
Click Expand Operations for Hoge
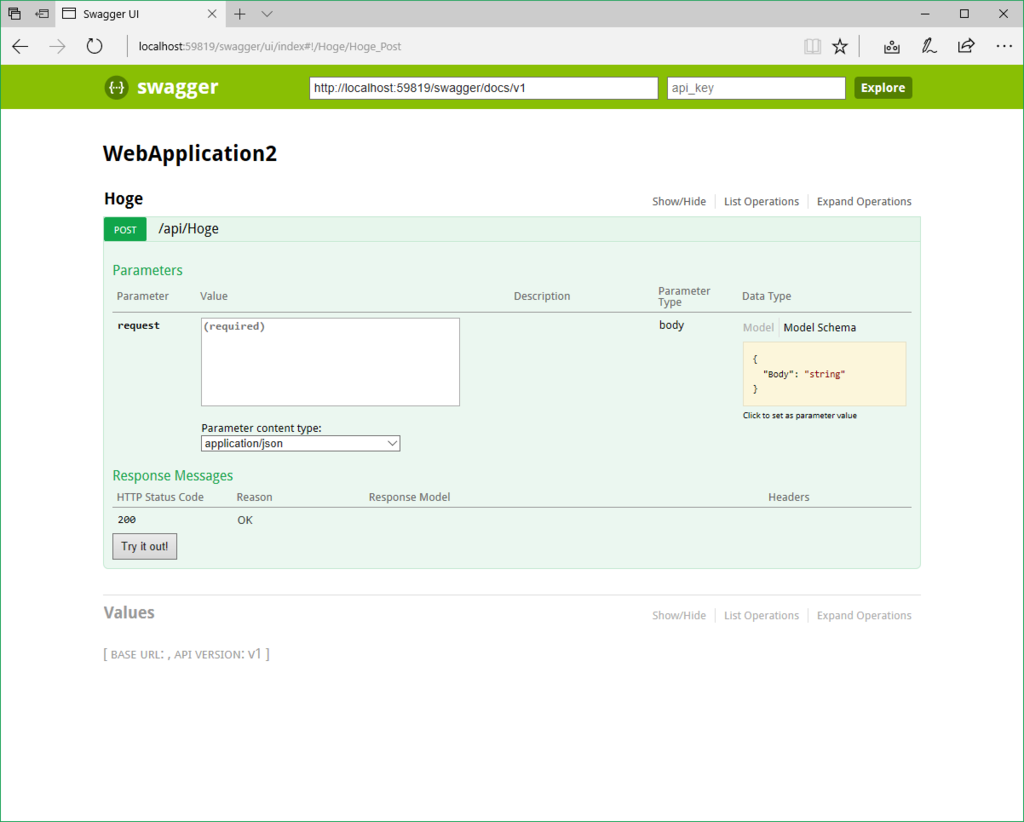tap(864, 202)
